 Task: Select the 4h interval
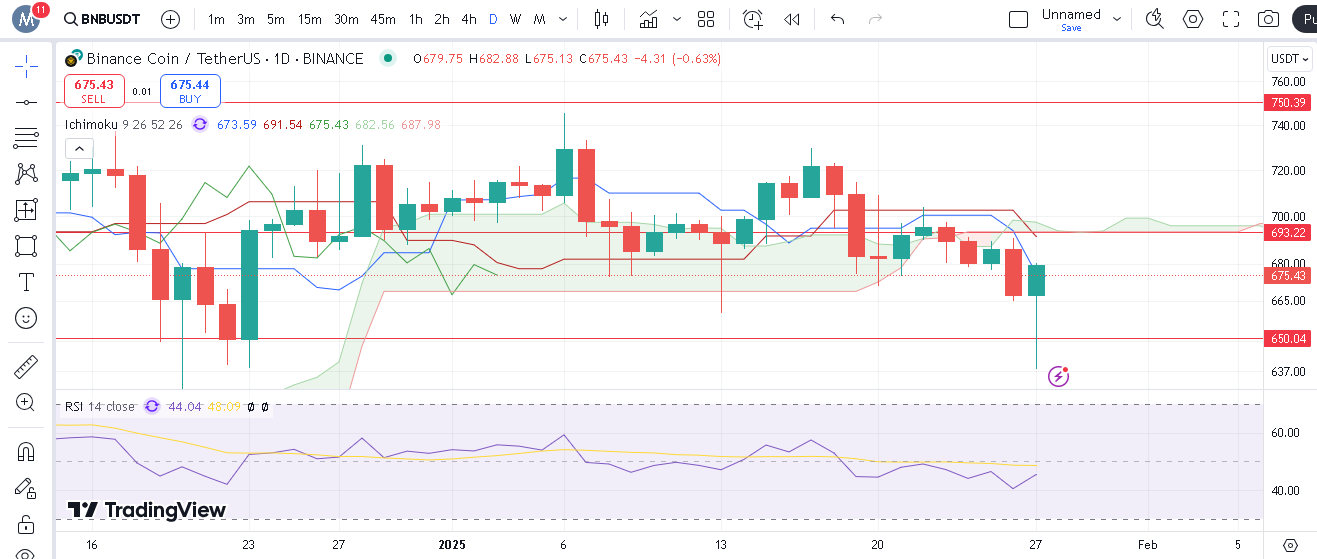point(469,19)
